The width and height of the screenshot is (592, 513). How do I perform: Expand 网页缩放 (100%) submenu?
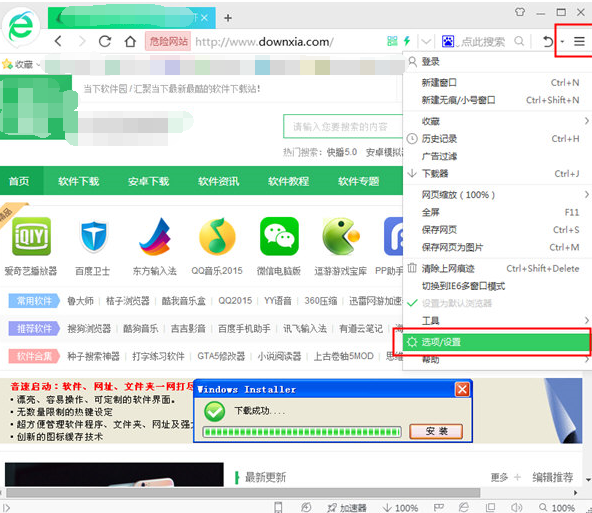pos(497,195)
